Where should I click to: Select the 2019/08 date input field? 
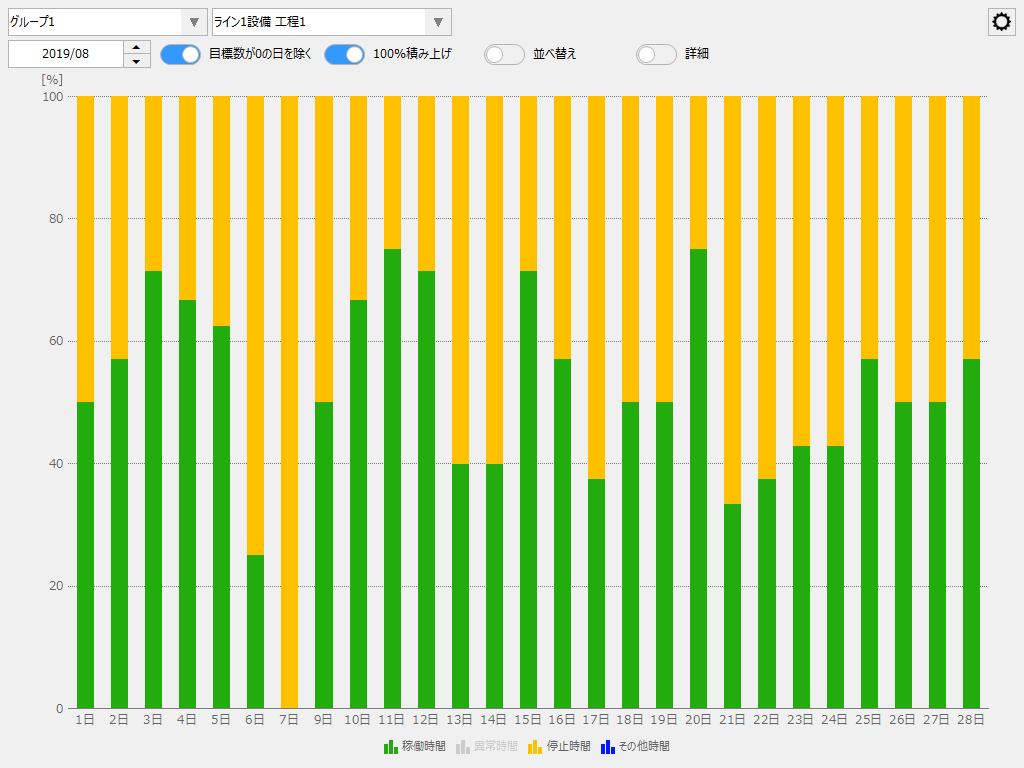[65, 54]
